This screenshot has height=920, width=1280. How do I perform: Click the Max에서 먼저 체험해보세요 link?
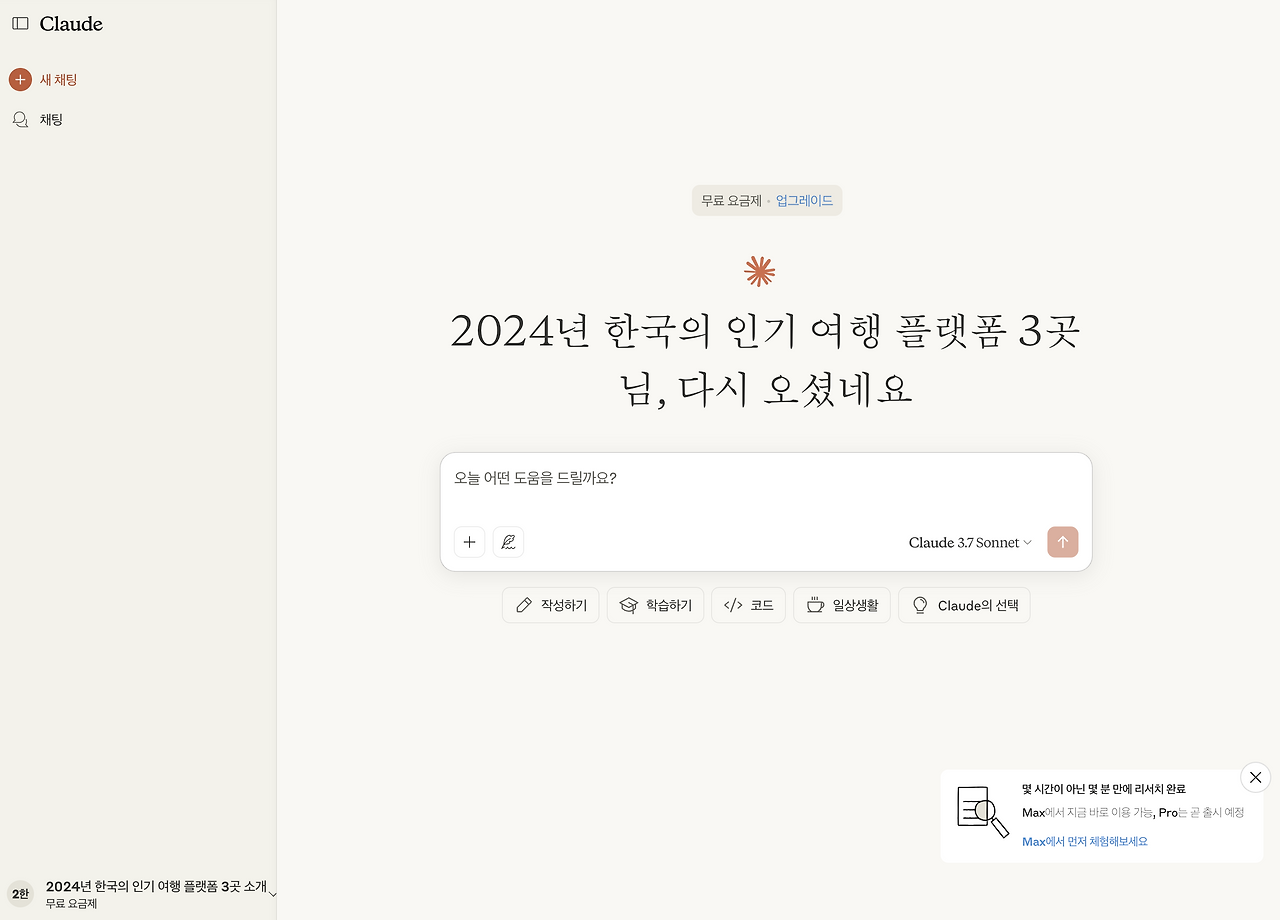coord(1083,841)
